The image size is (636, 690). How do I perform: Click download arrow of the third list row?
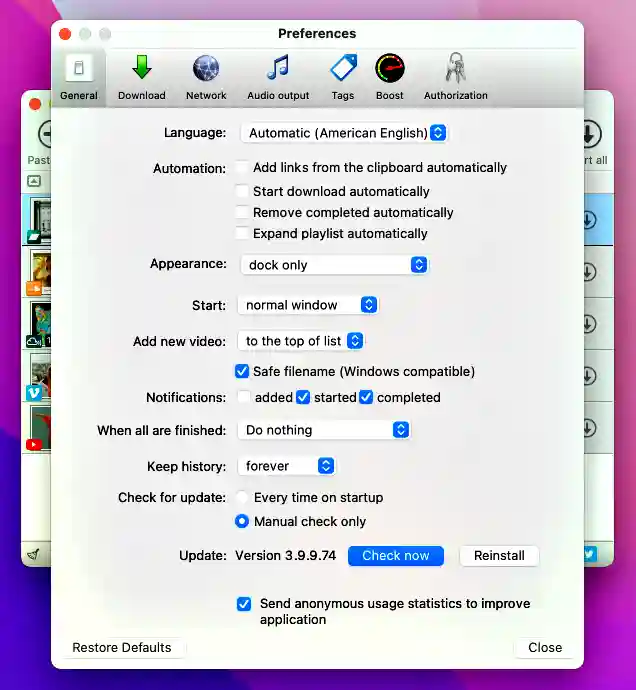click(x=590, y=324)
